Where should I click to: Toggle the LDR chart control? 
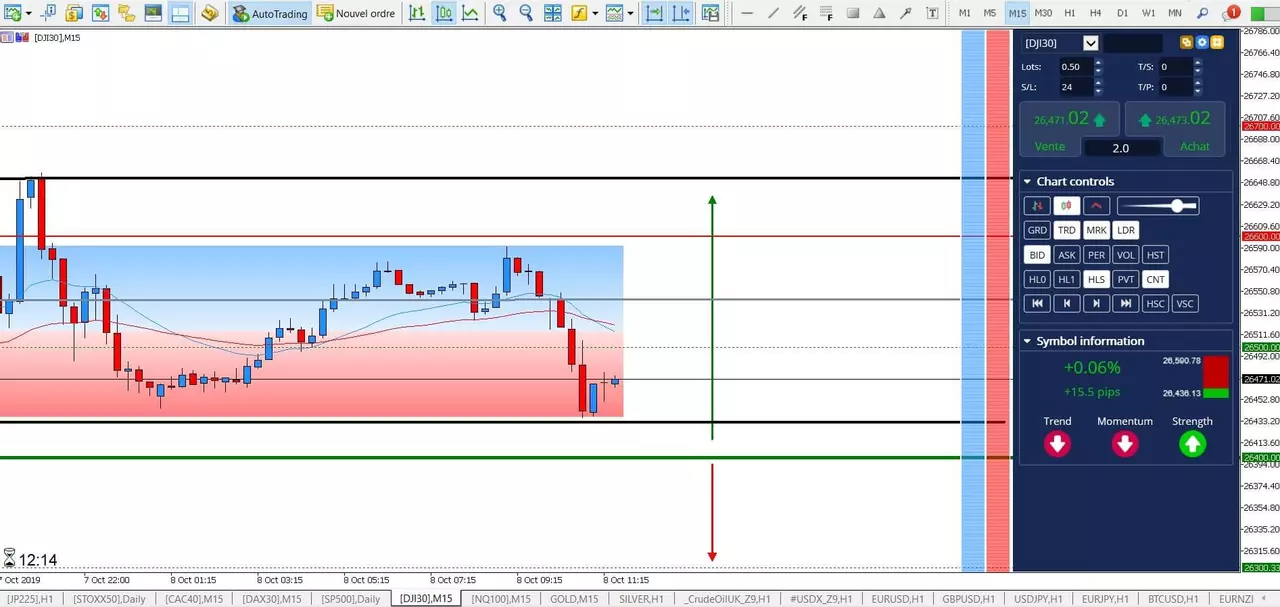coord(1126,230)
